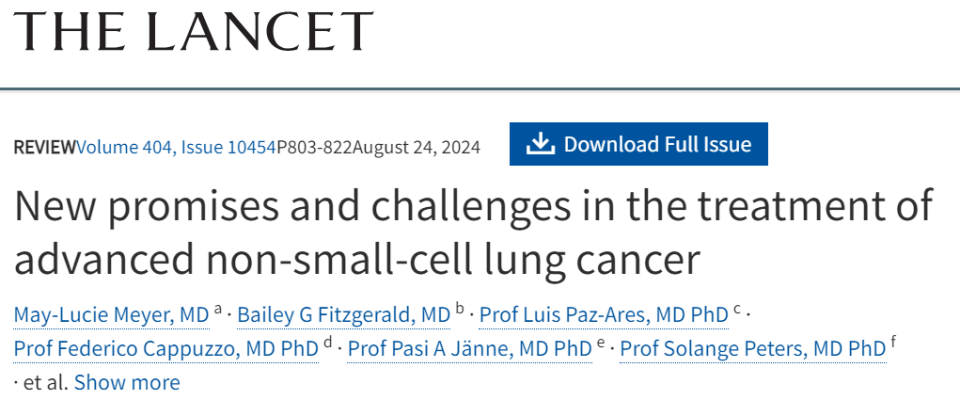Expand author list with Show more
The image size is (960, 400).
tap(127, 382)
